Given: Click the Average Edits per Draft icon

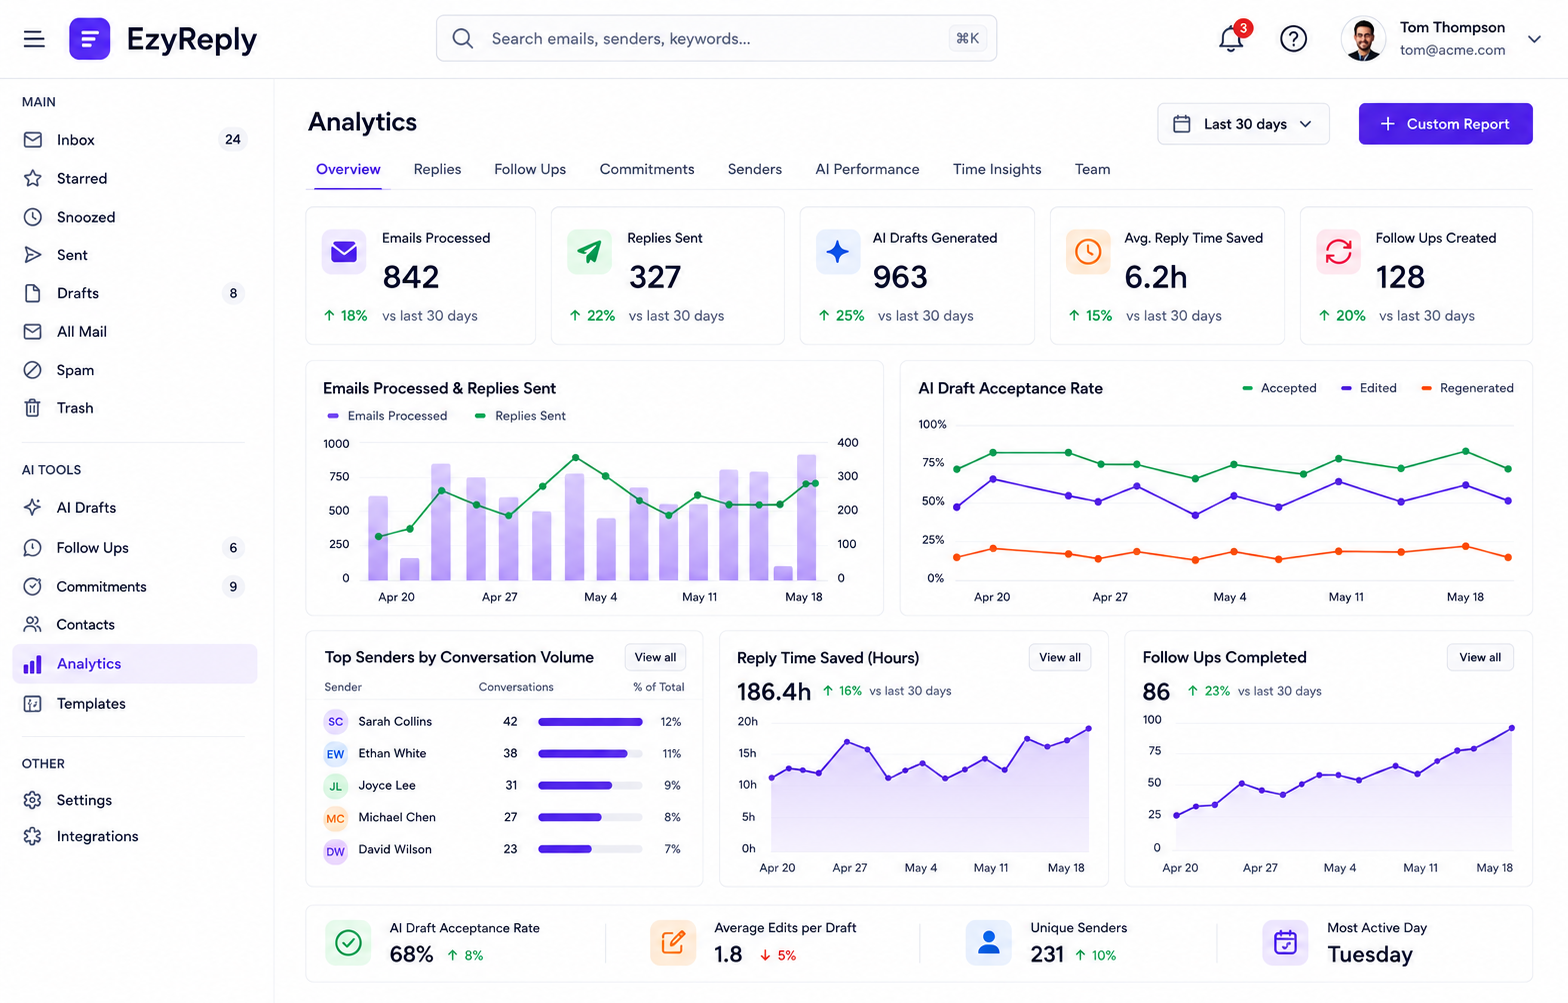Looking at the screenshot, I should (673, 942).
